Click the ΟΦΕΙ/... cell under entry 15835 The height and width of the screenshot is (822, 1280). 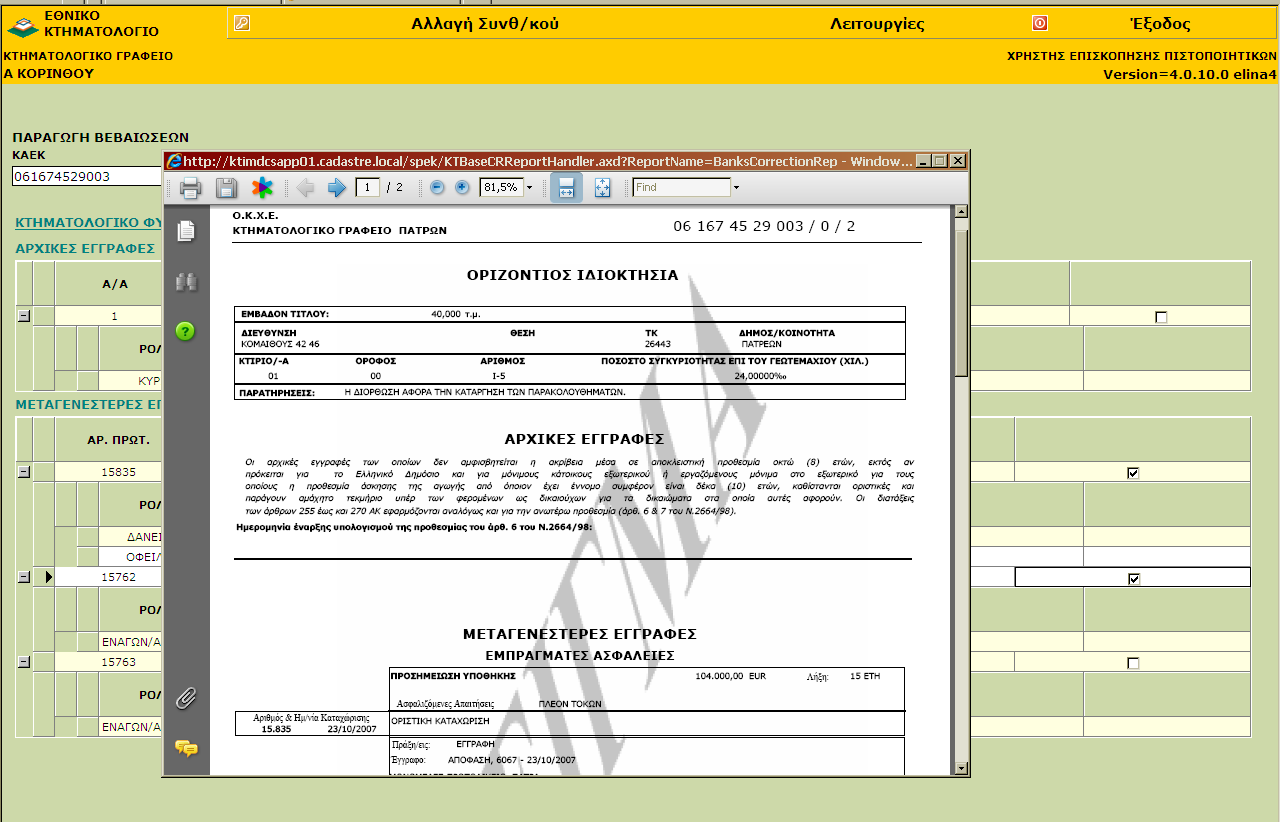click(131, 556)
